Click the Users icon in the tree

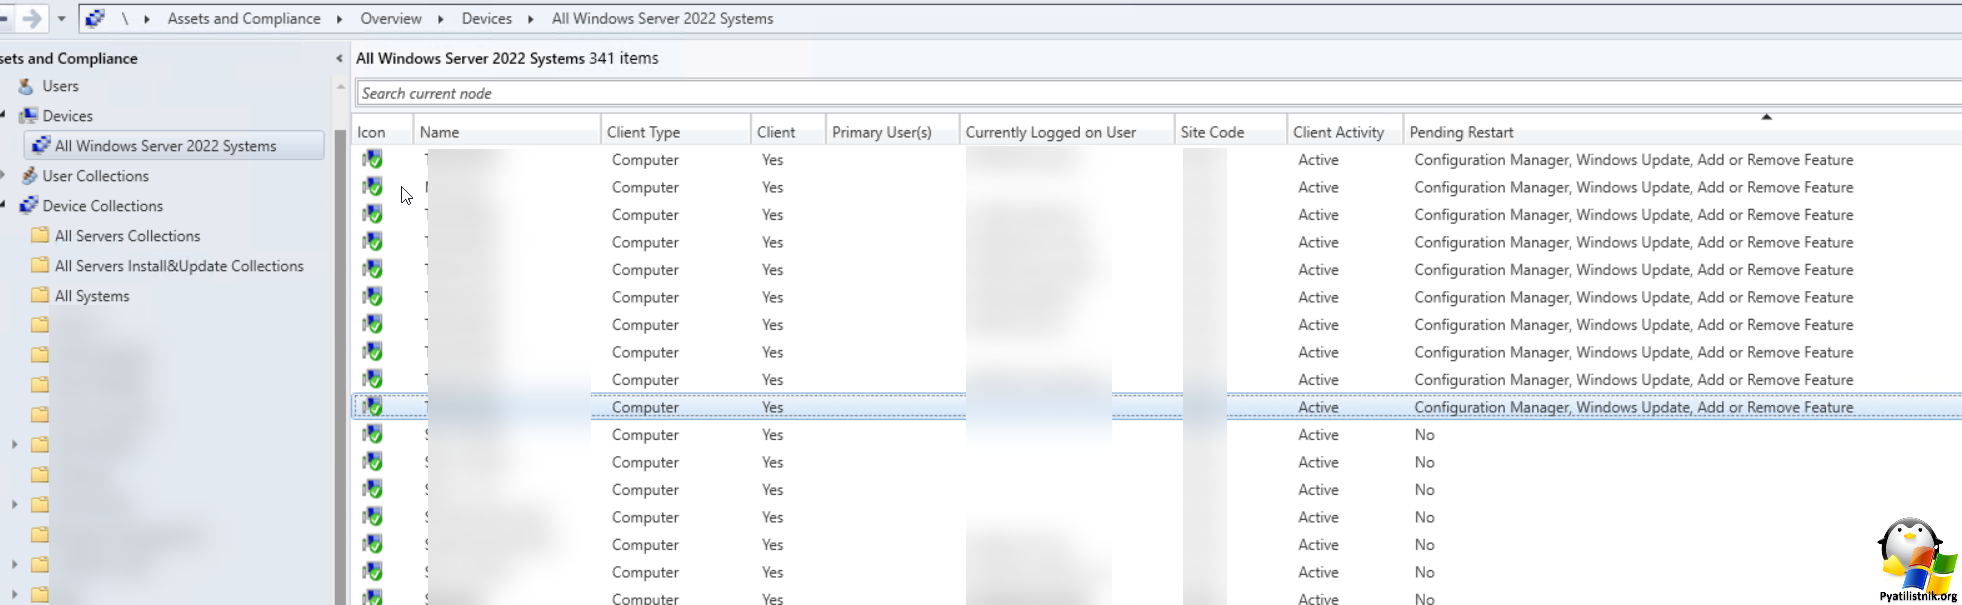pyautogui.click(x=27, y=87)
